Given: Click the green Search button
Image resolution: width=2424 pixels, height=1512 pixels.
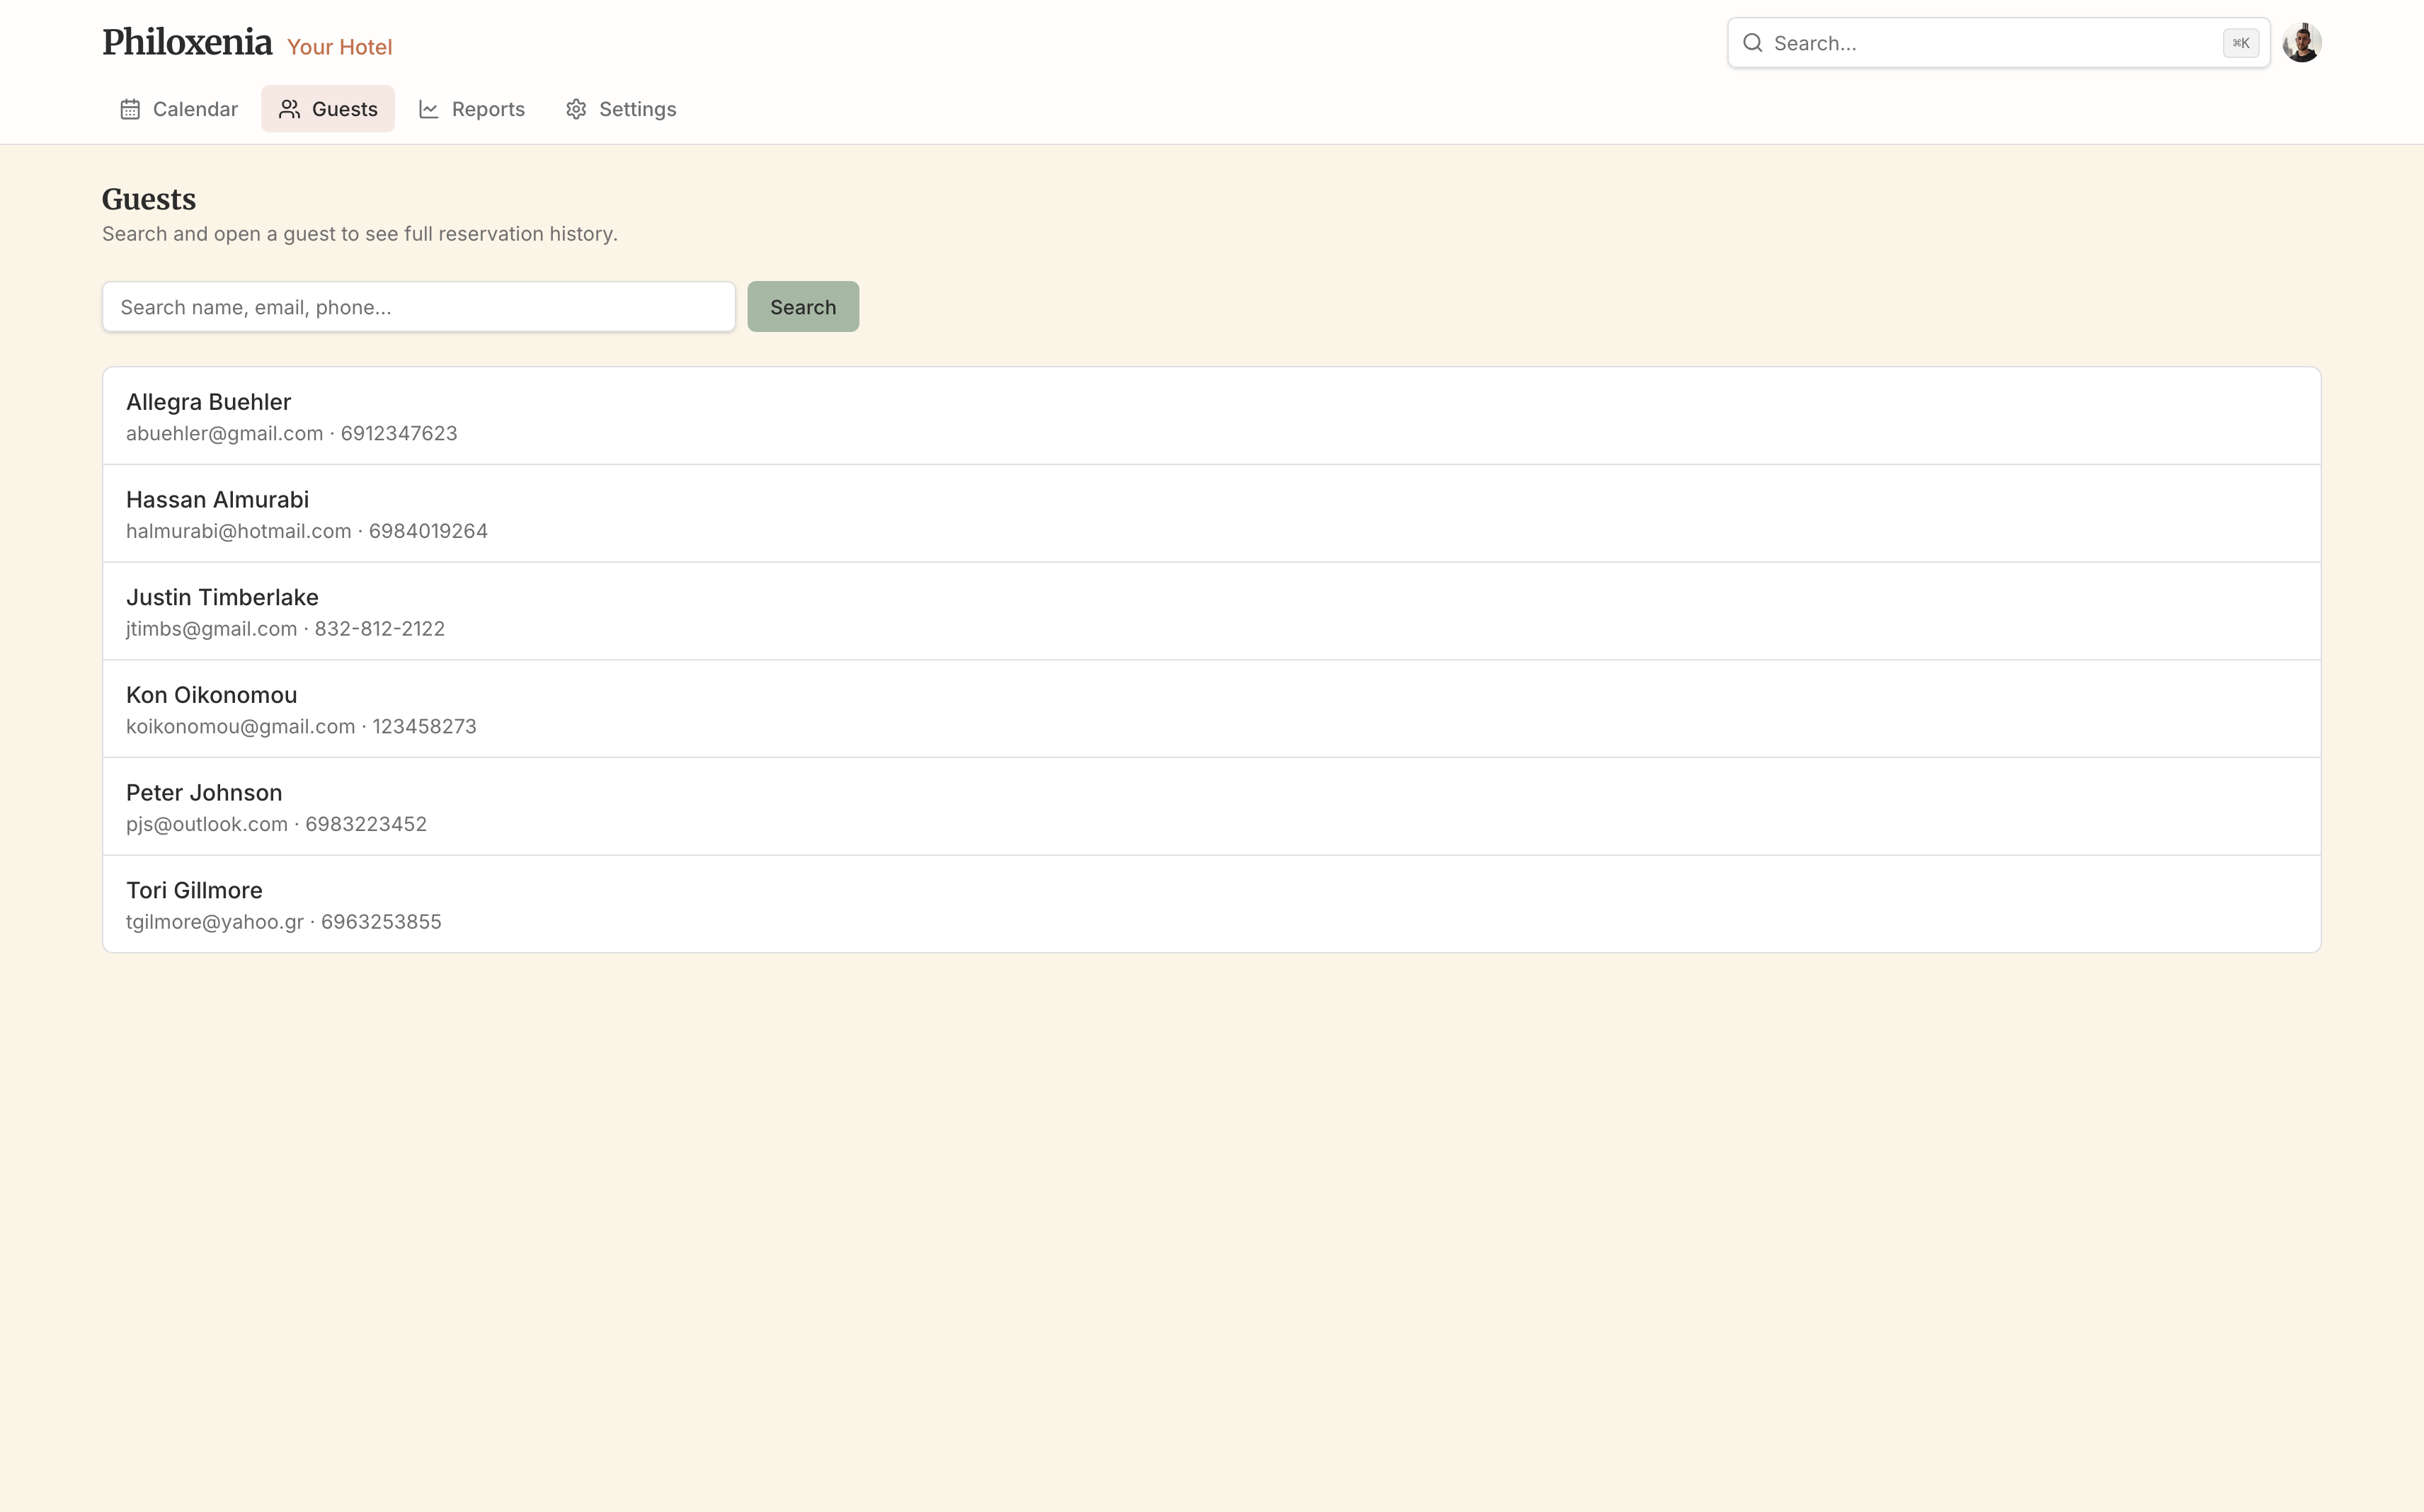Looking at the screenshot, I should pyautogui.click(x=803, y=307).
